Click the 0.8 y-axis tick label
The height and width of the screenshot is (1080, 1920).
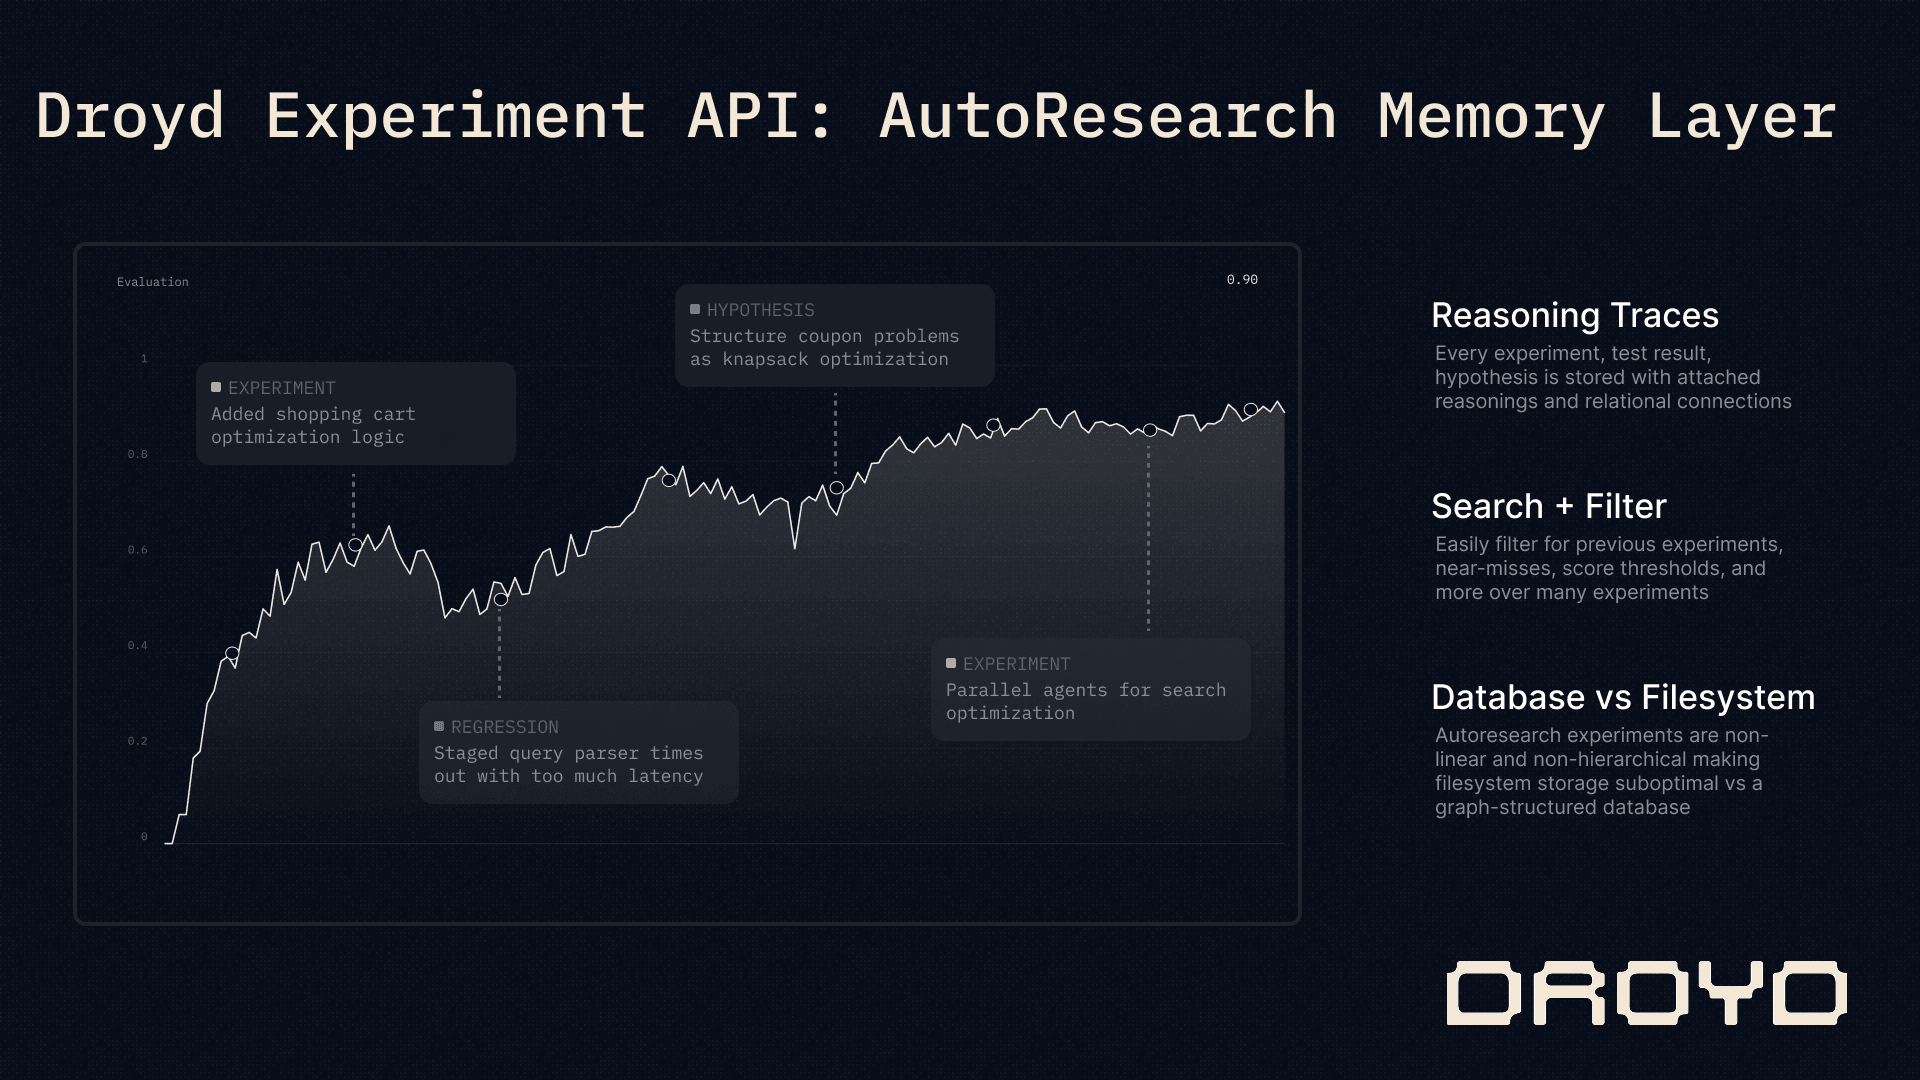pyautogui.click(x=138, y=454)
